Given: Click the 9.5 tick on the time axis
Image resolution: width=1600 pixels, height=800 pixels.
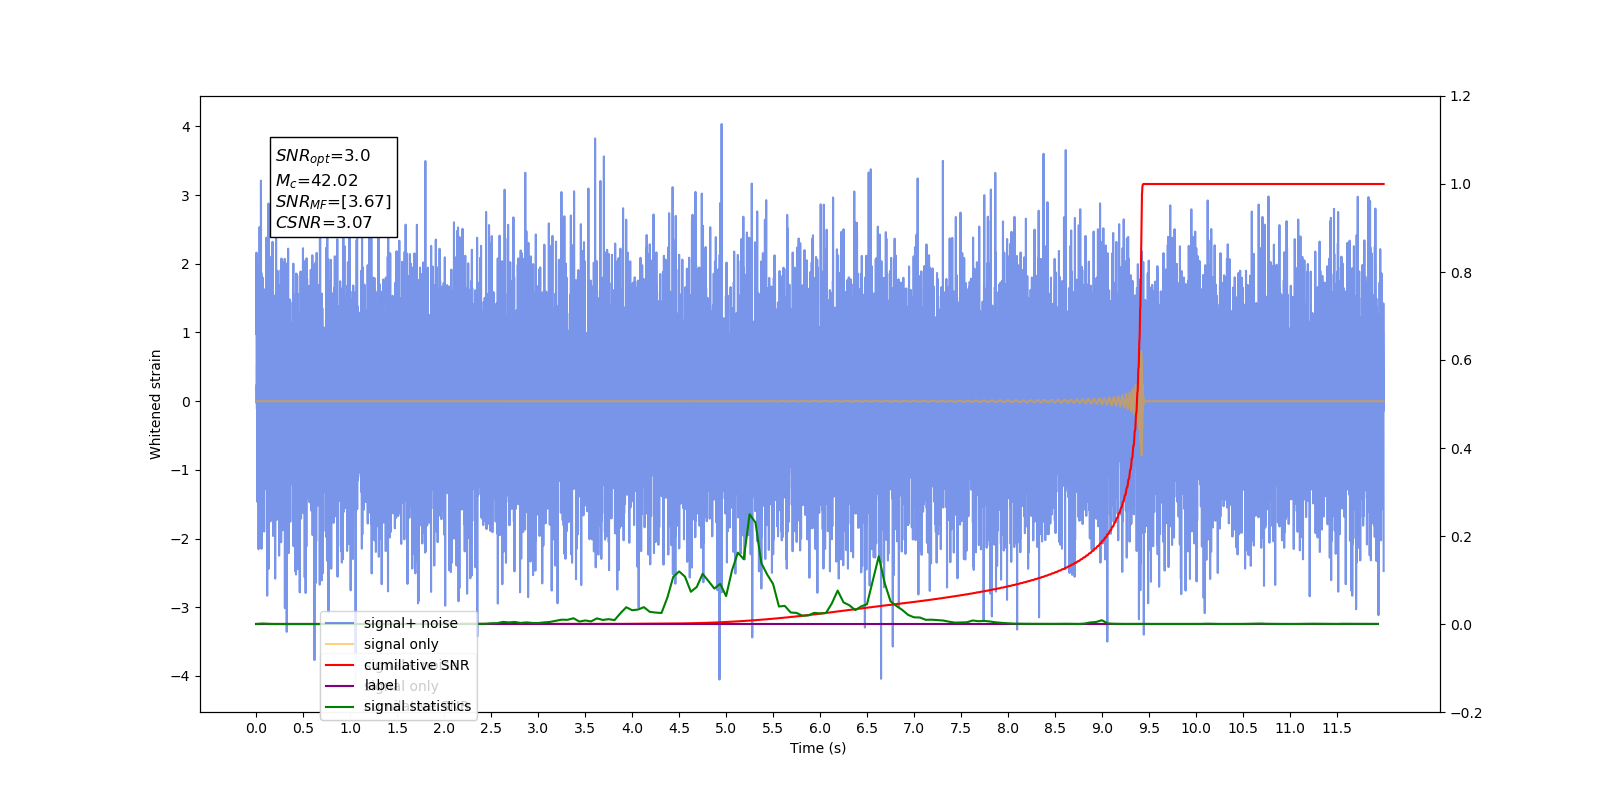Looking at the screenshot, I should (x=1149, y=728).
